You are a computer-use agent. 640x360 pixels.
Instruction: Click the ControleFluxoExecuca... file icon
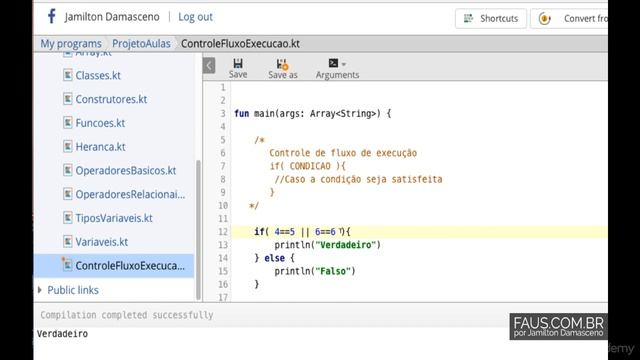(x=68, y=265)
